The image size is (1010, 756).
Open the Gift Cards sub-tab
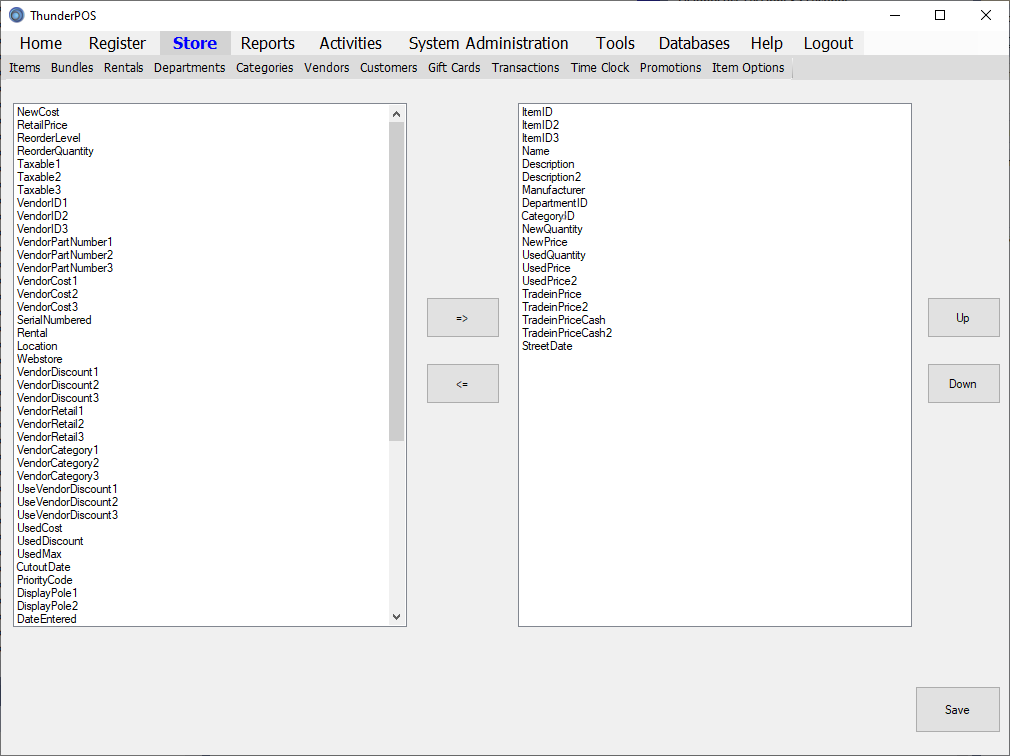tap(454, 68)
